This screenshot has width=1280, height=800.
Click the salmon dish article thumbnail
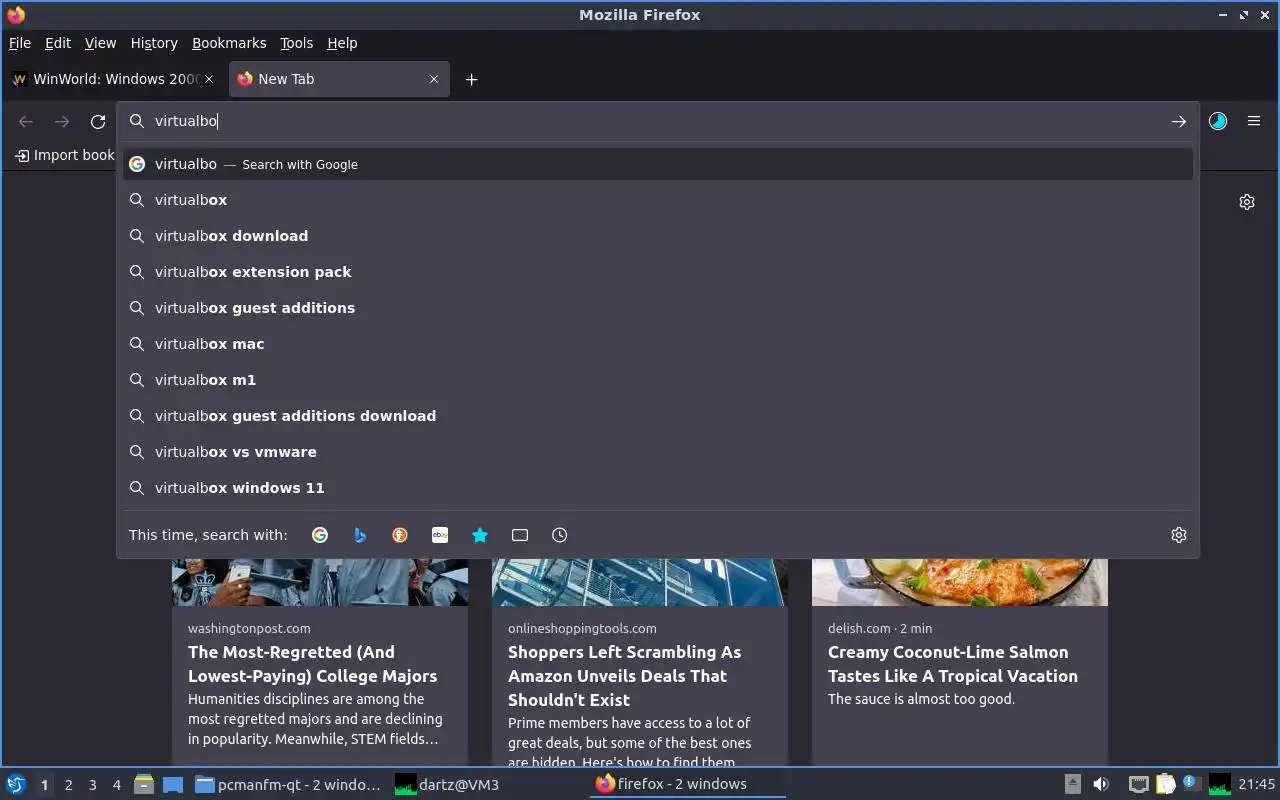click(960, 582)
